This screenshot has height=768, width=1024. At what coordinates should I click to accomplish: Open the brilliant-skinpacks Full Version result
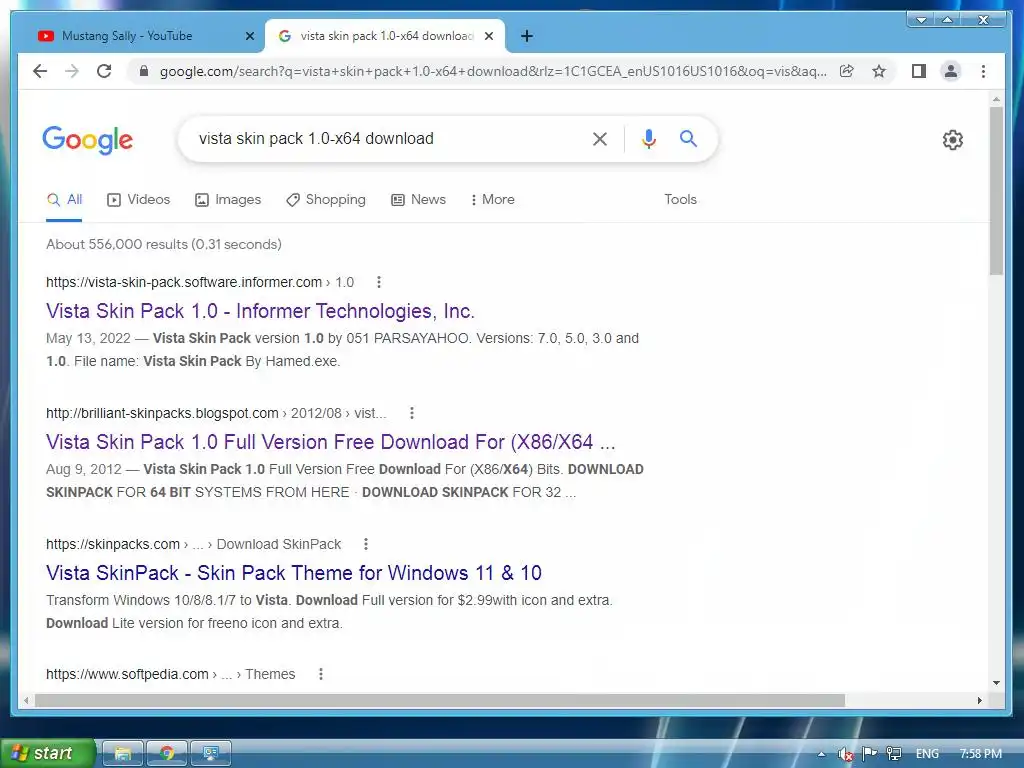click(x=330, y=442)
